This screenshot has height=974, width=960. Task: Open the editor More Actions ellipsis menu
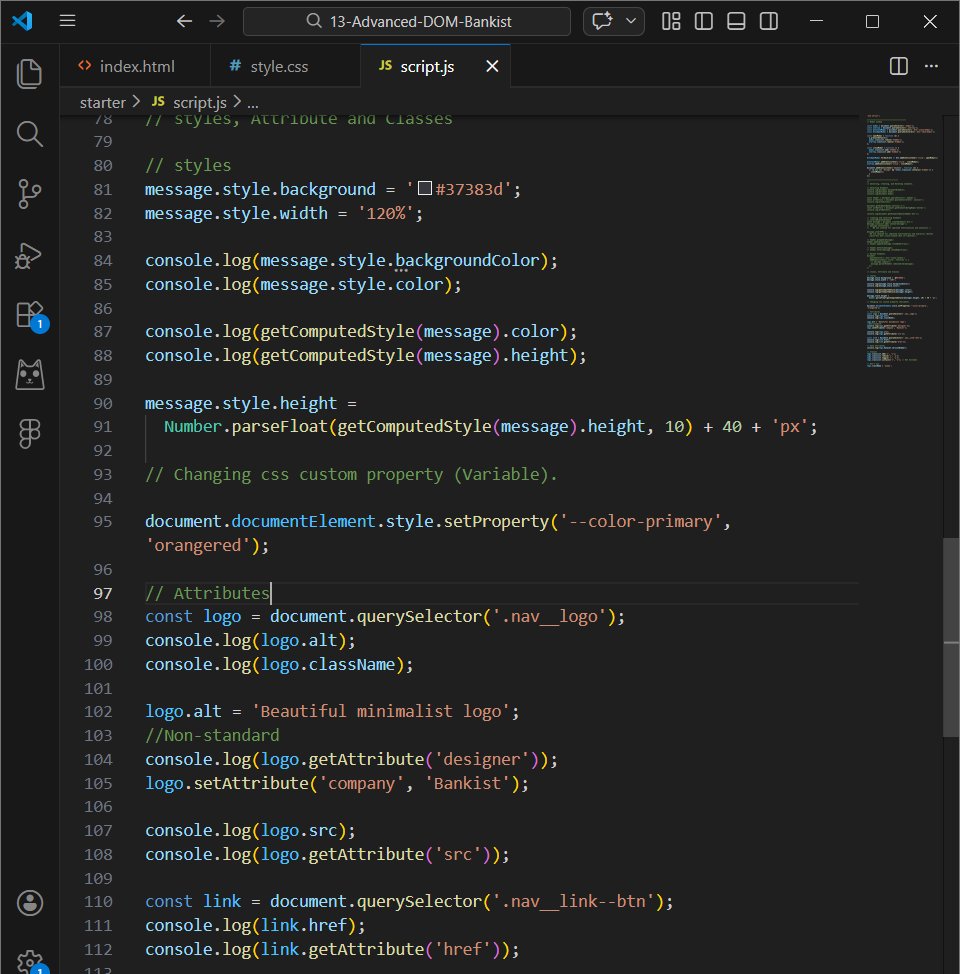931,66
